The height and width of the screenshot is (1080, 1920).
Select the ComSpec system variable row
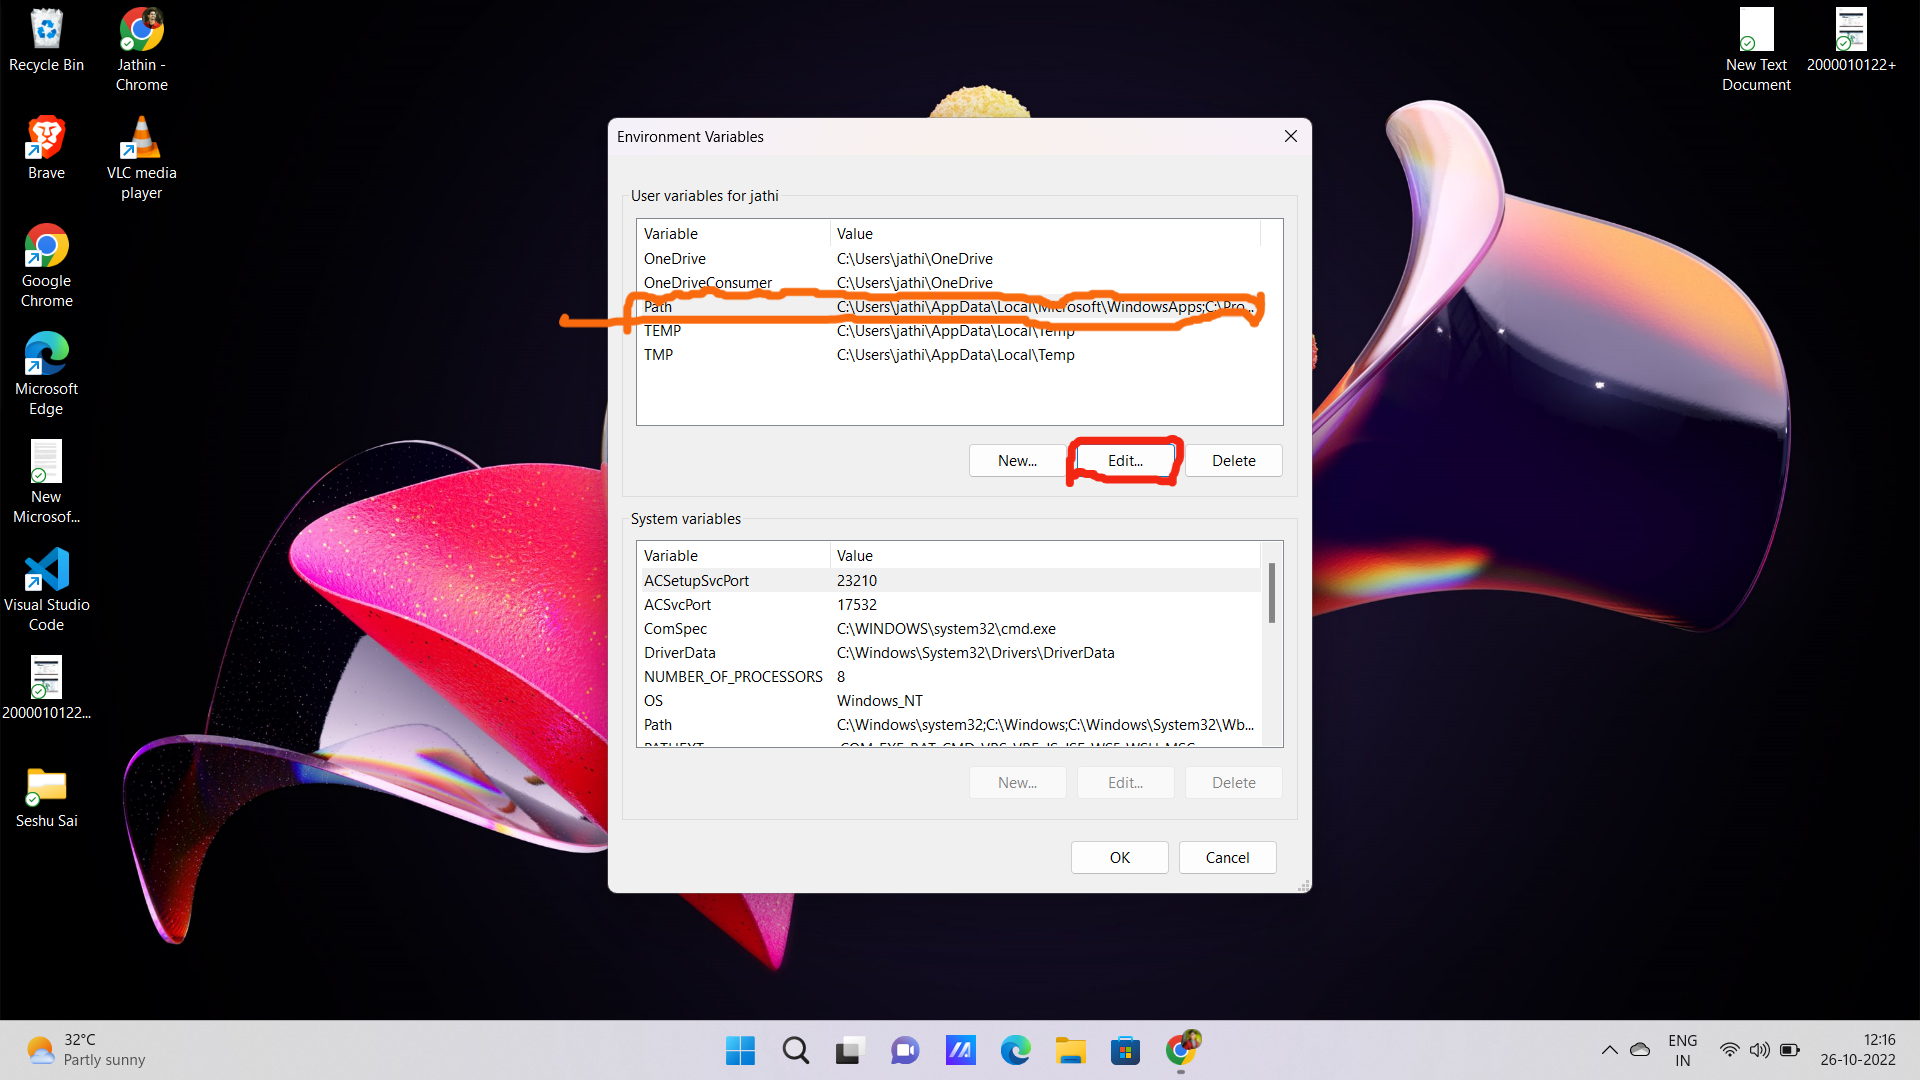[x=948, y=629]
